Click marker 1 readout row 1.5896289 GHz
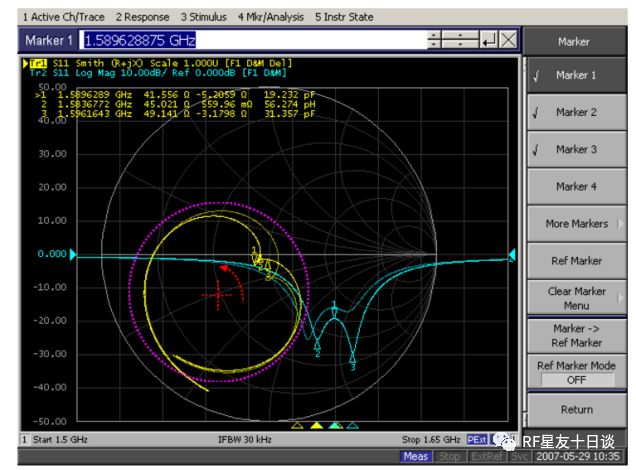The image size is (636, 470). coord(175,95)
